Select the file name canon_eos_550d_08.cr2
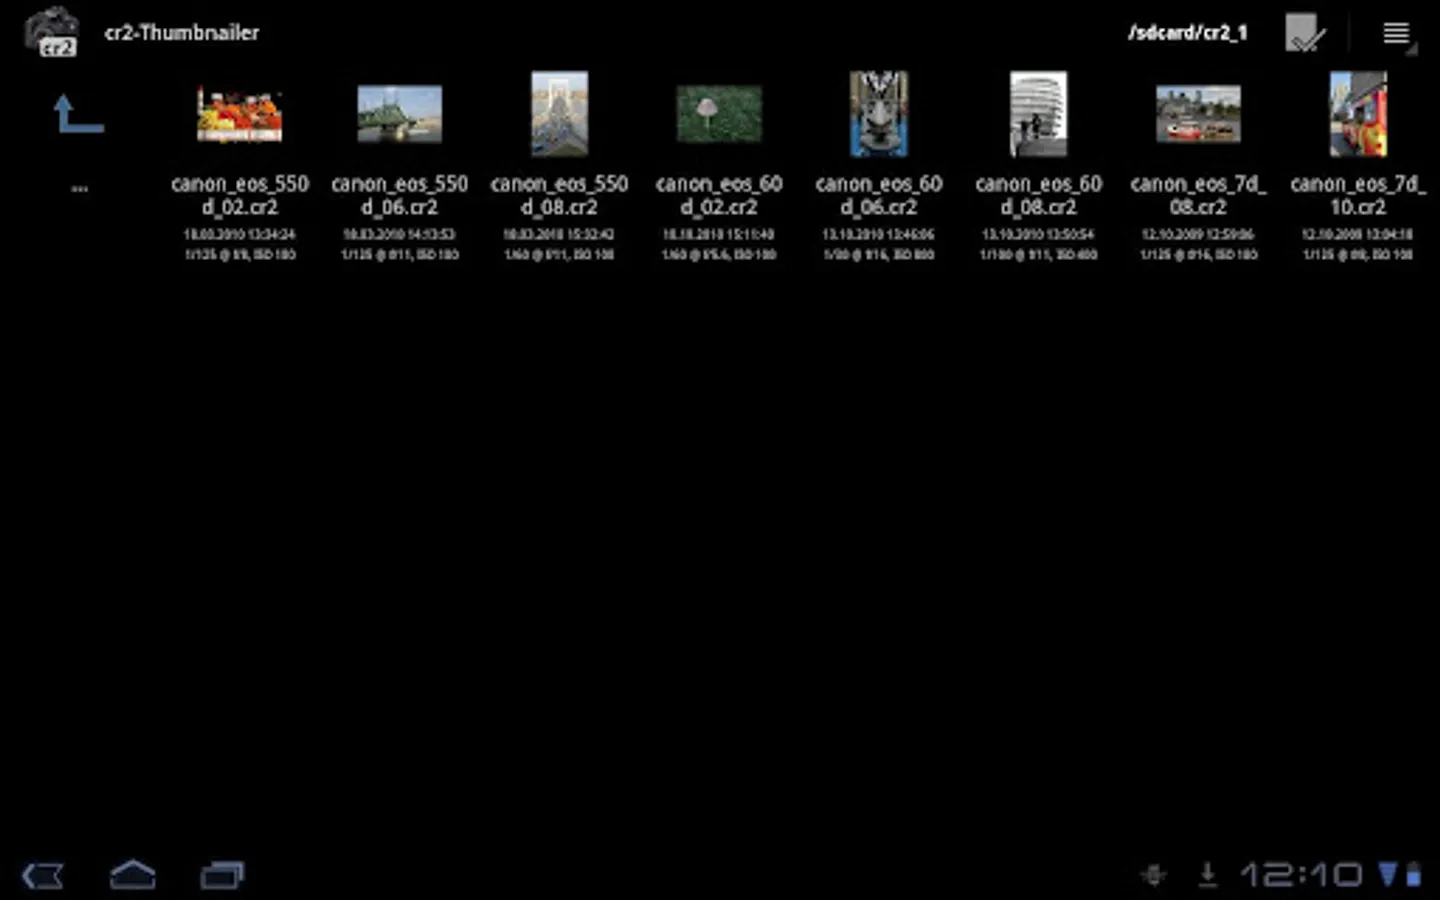 coord(559,195)
